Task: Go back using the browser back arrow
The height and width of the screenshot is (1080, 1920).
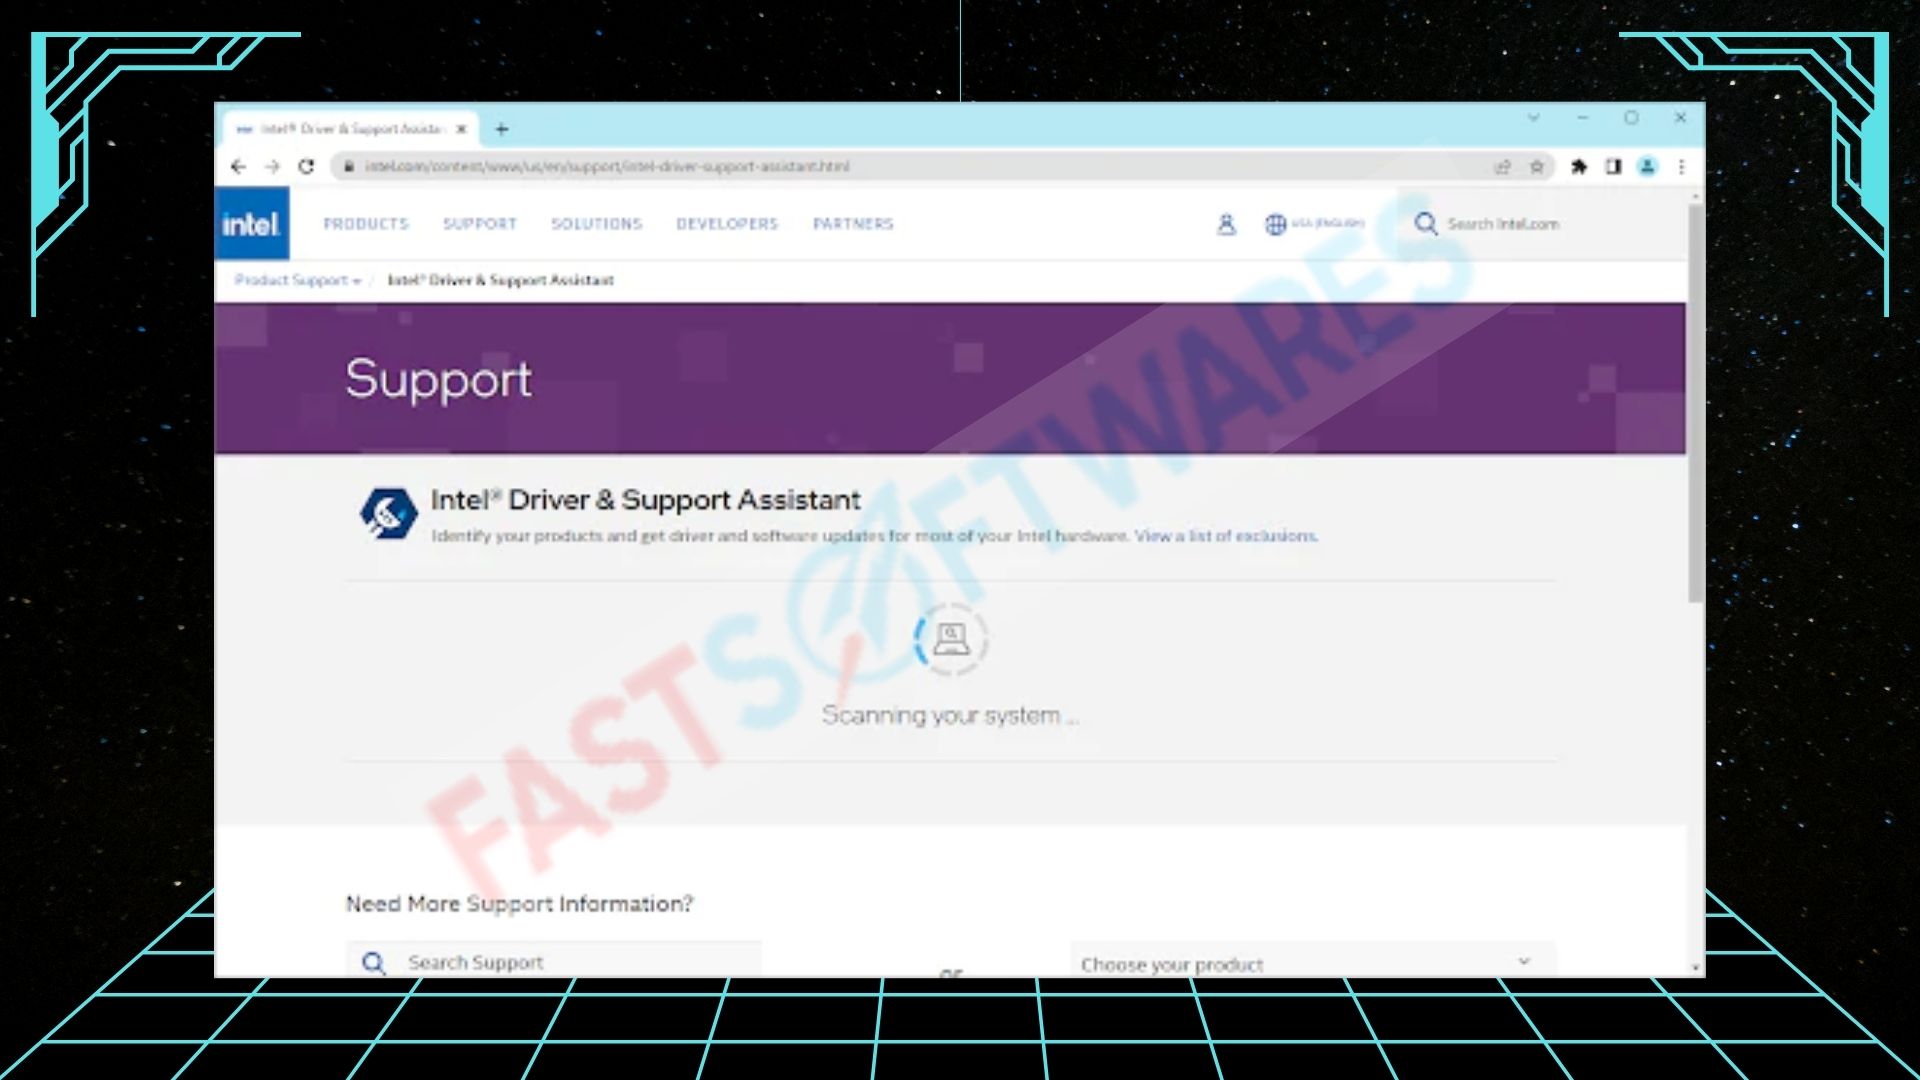Action: click(238, 167)
